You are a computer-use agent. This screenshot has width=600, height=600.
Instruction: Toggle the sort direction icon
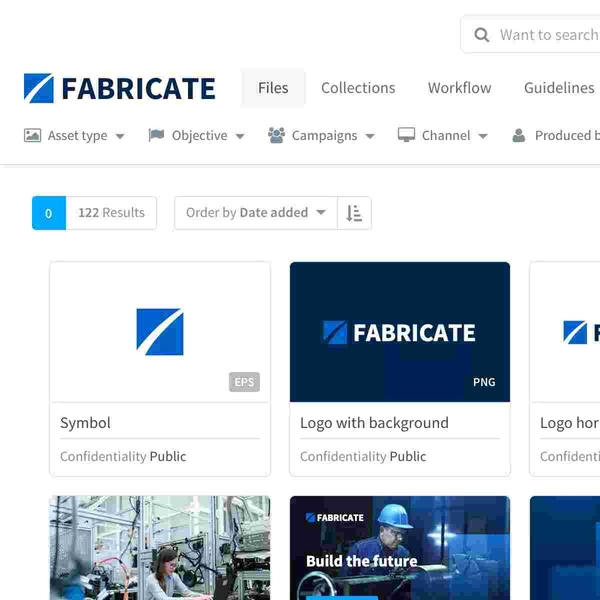[354, 213]
